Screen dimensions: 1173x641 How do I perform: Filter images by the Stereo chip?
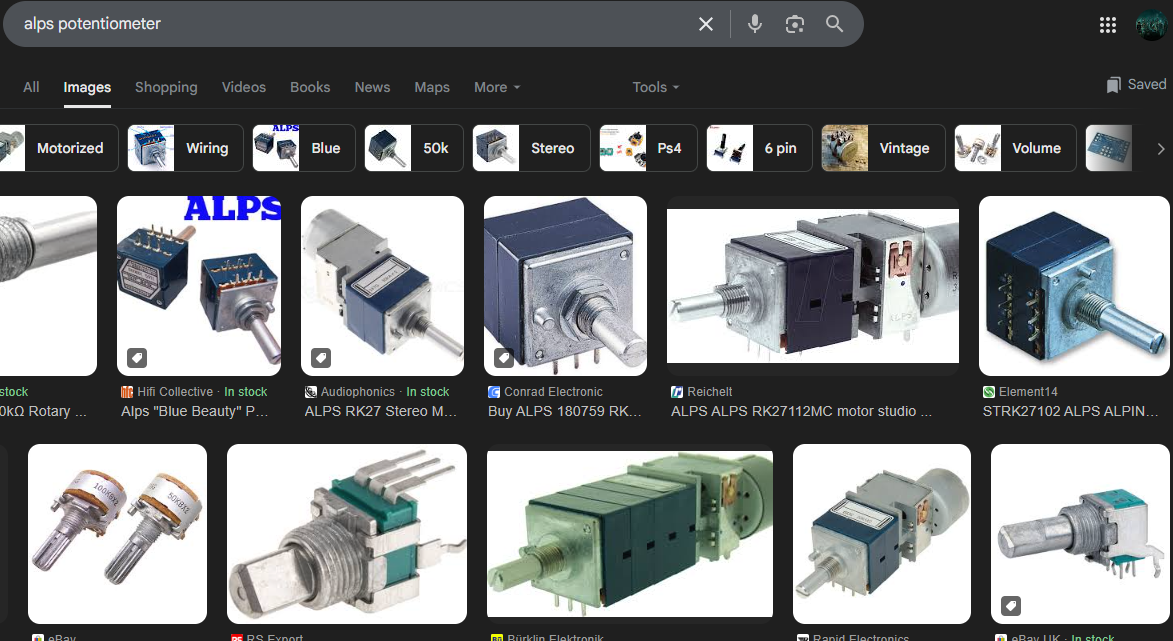pos(531,148)
